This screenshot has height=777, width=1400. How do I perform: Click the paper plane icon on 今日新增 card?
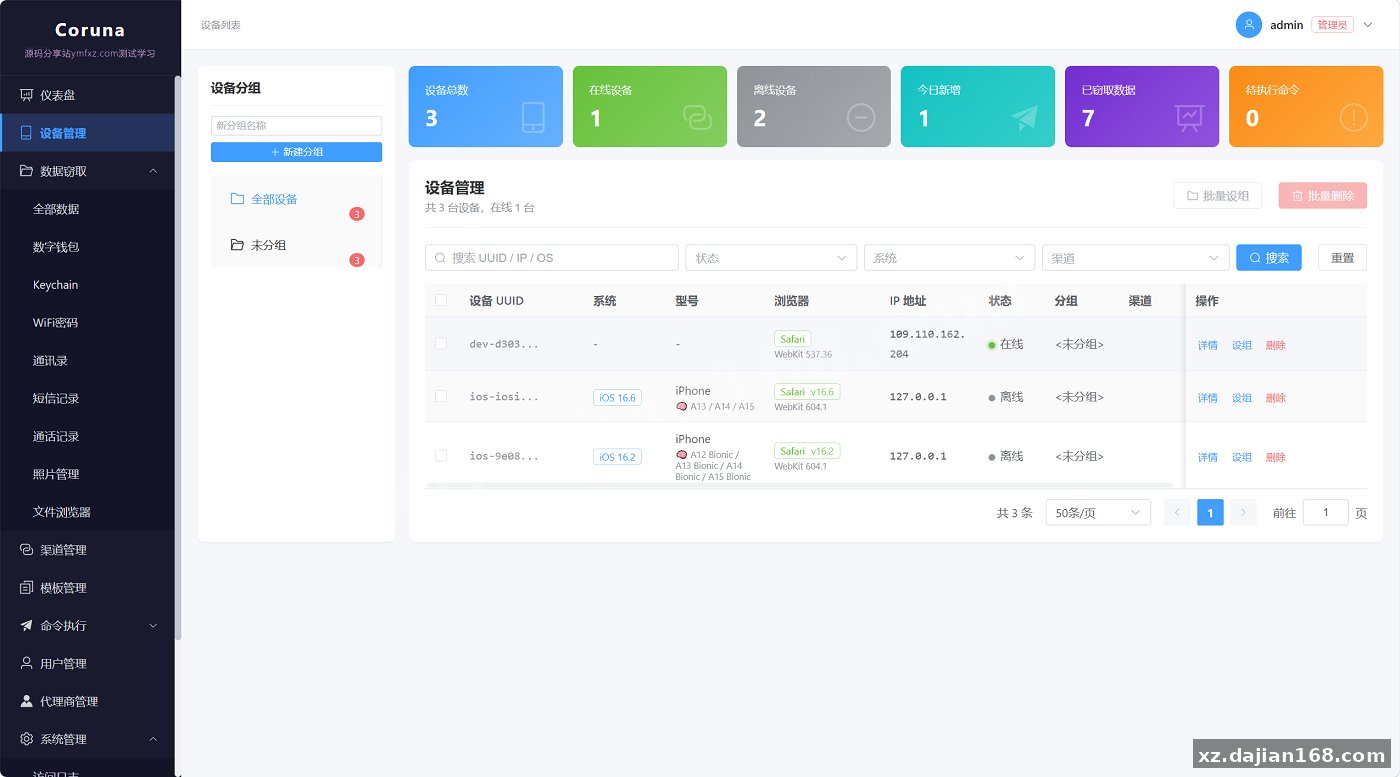pyautogui.click(x=1025, y=118)
